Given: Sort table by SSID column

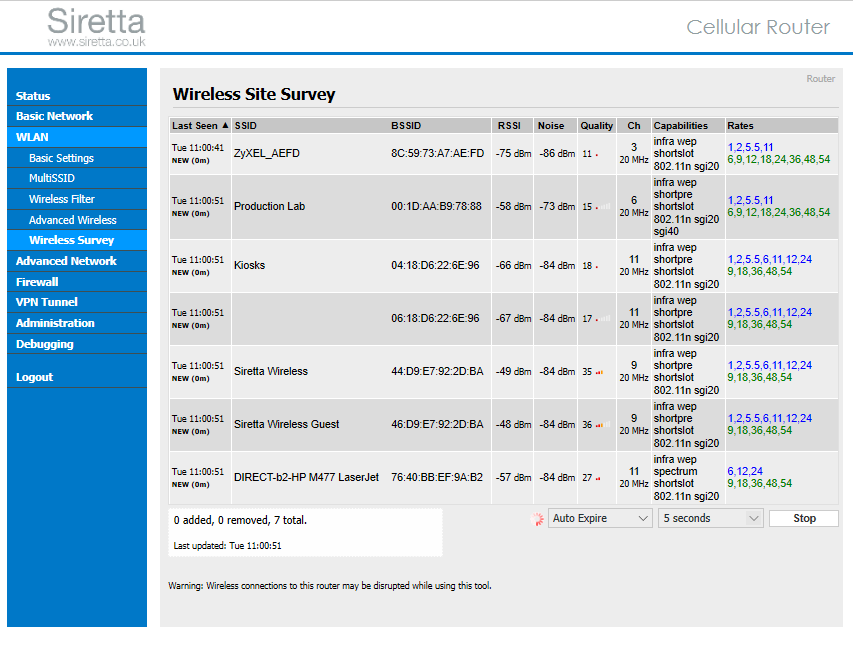Looking at the screenshot, I should click(x=310, y=126).
